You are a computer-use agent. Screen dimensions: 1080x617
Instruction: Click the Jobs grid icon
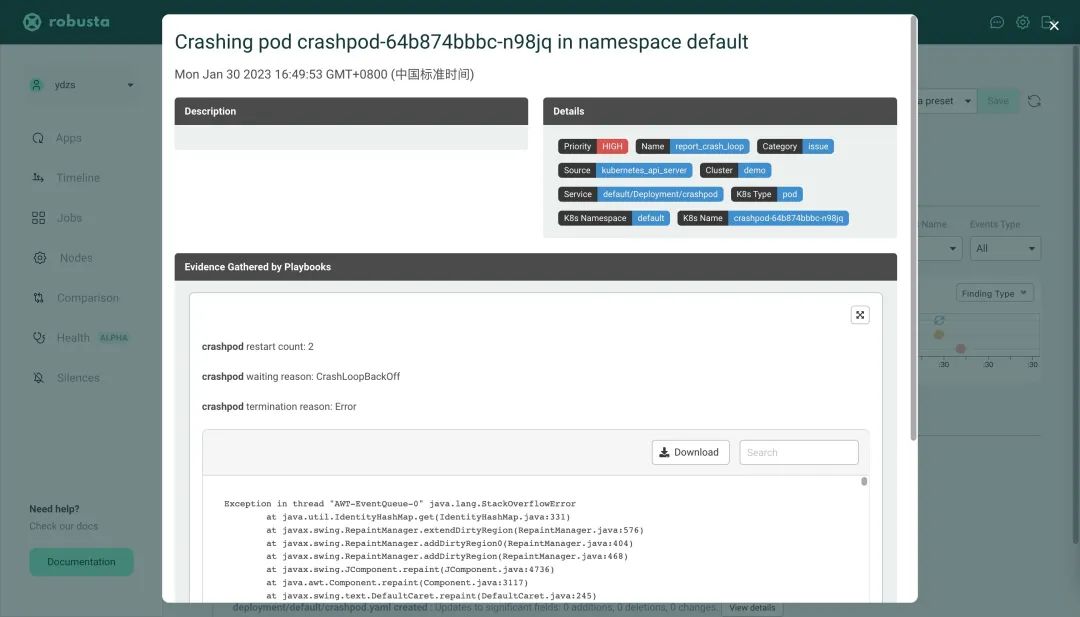[x=38, y=218]
